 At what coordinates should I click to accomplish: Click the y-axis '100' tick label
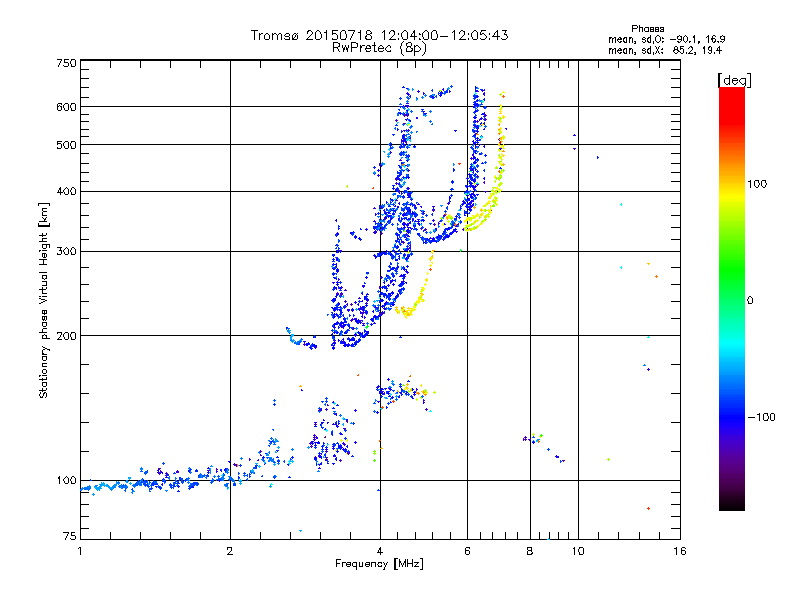tap(66, 480)
